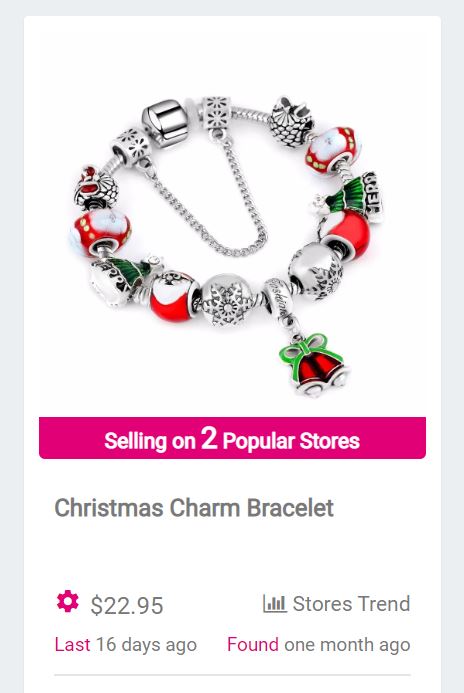This screenshot has width=464, height=693.
Task: Click the glossy red bead with white patch
Action: point(171,296)
